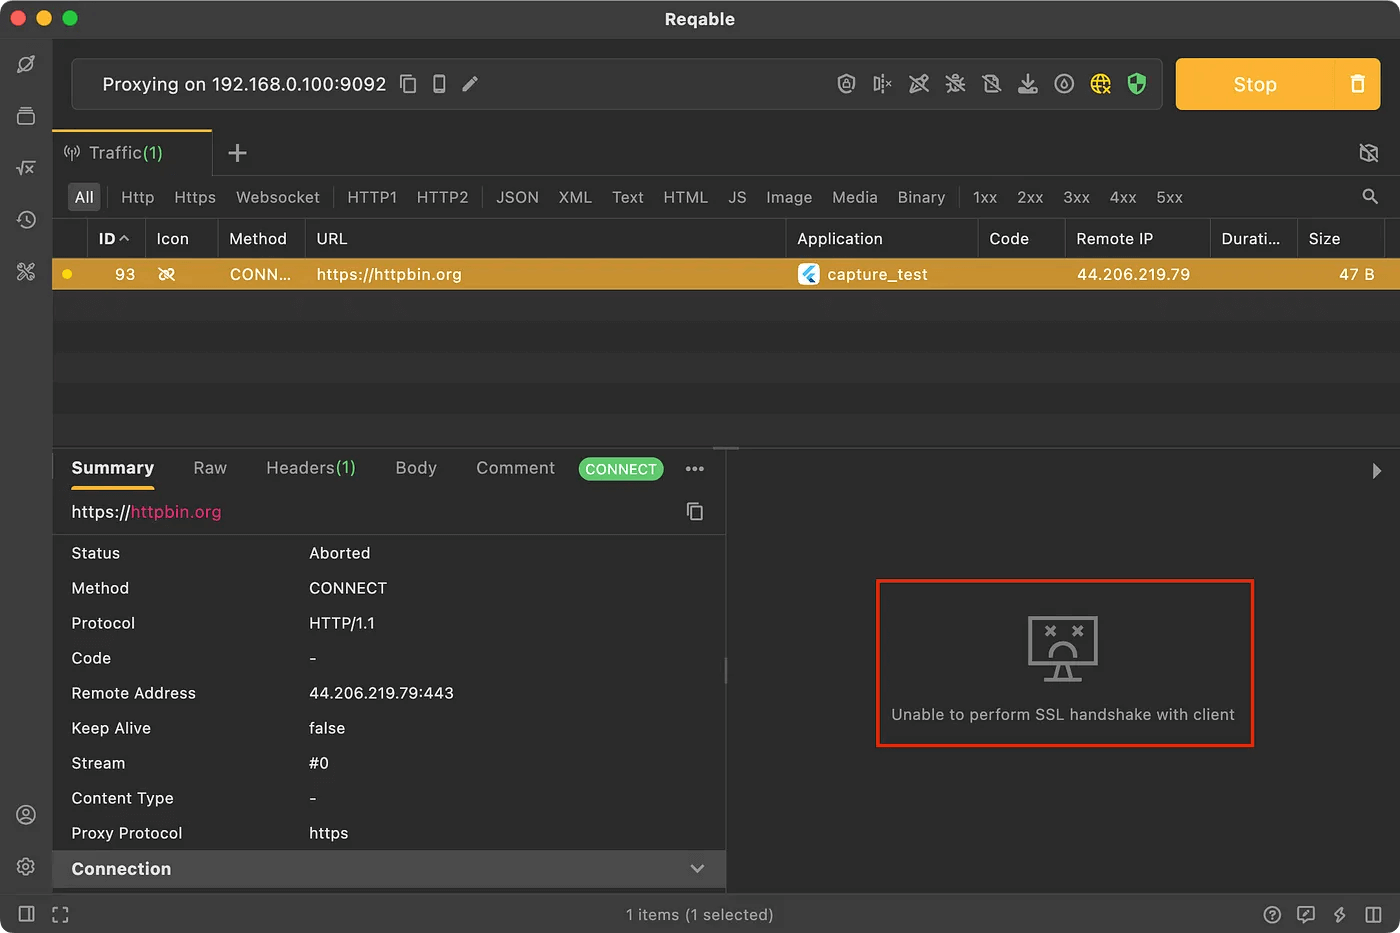Open the Collections stack icon in sidebar
The width and height of the screenshot is (1400, 933).
click(x=26, y=116)
